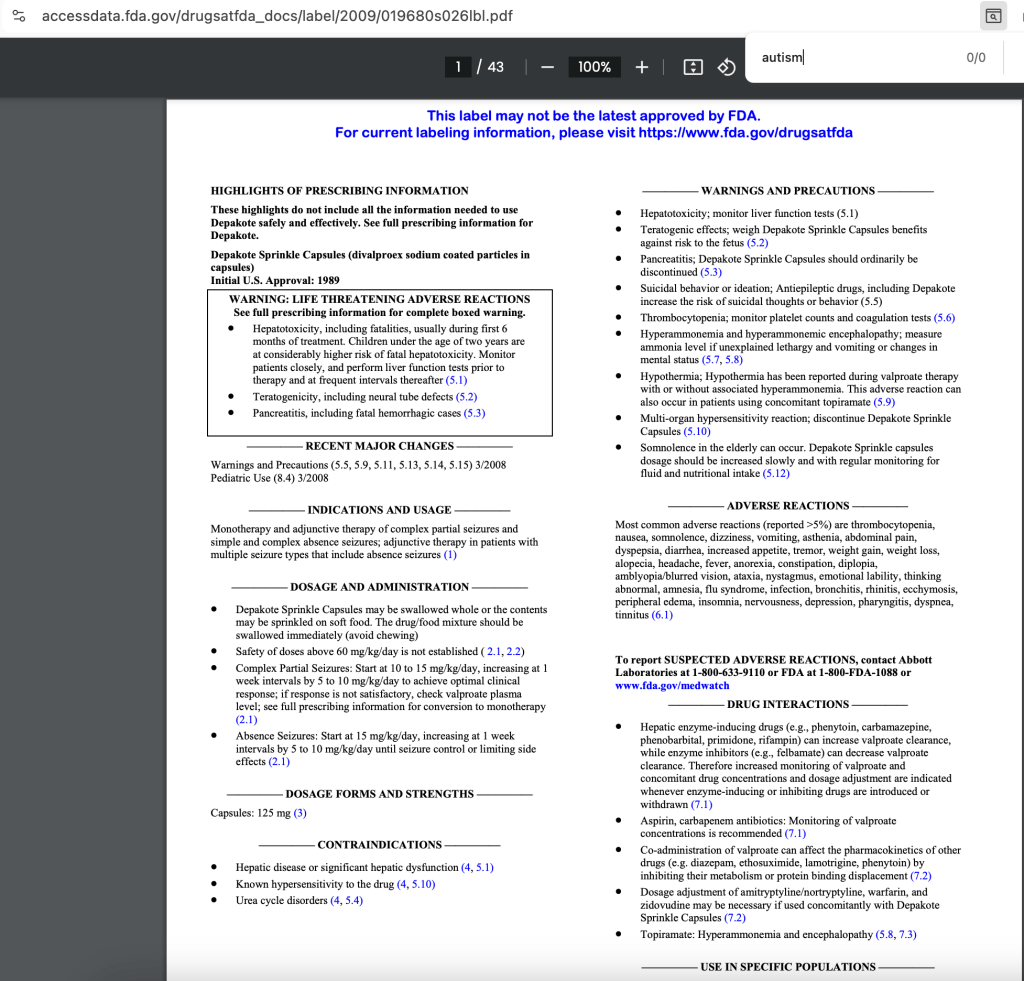Open site information icon in address bar
Image resolution: width=1024 pixels, height=981 pixels.
[18, 17]
